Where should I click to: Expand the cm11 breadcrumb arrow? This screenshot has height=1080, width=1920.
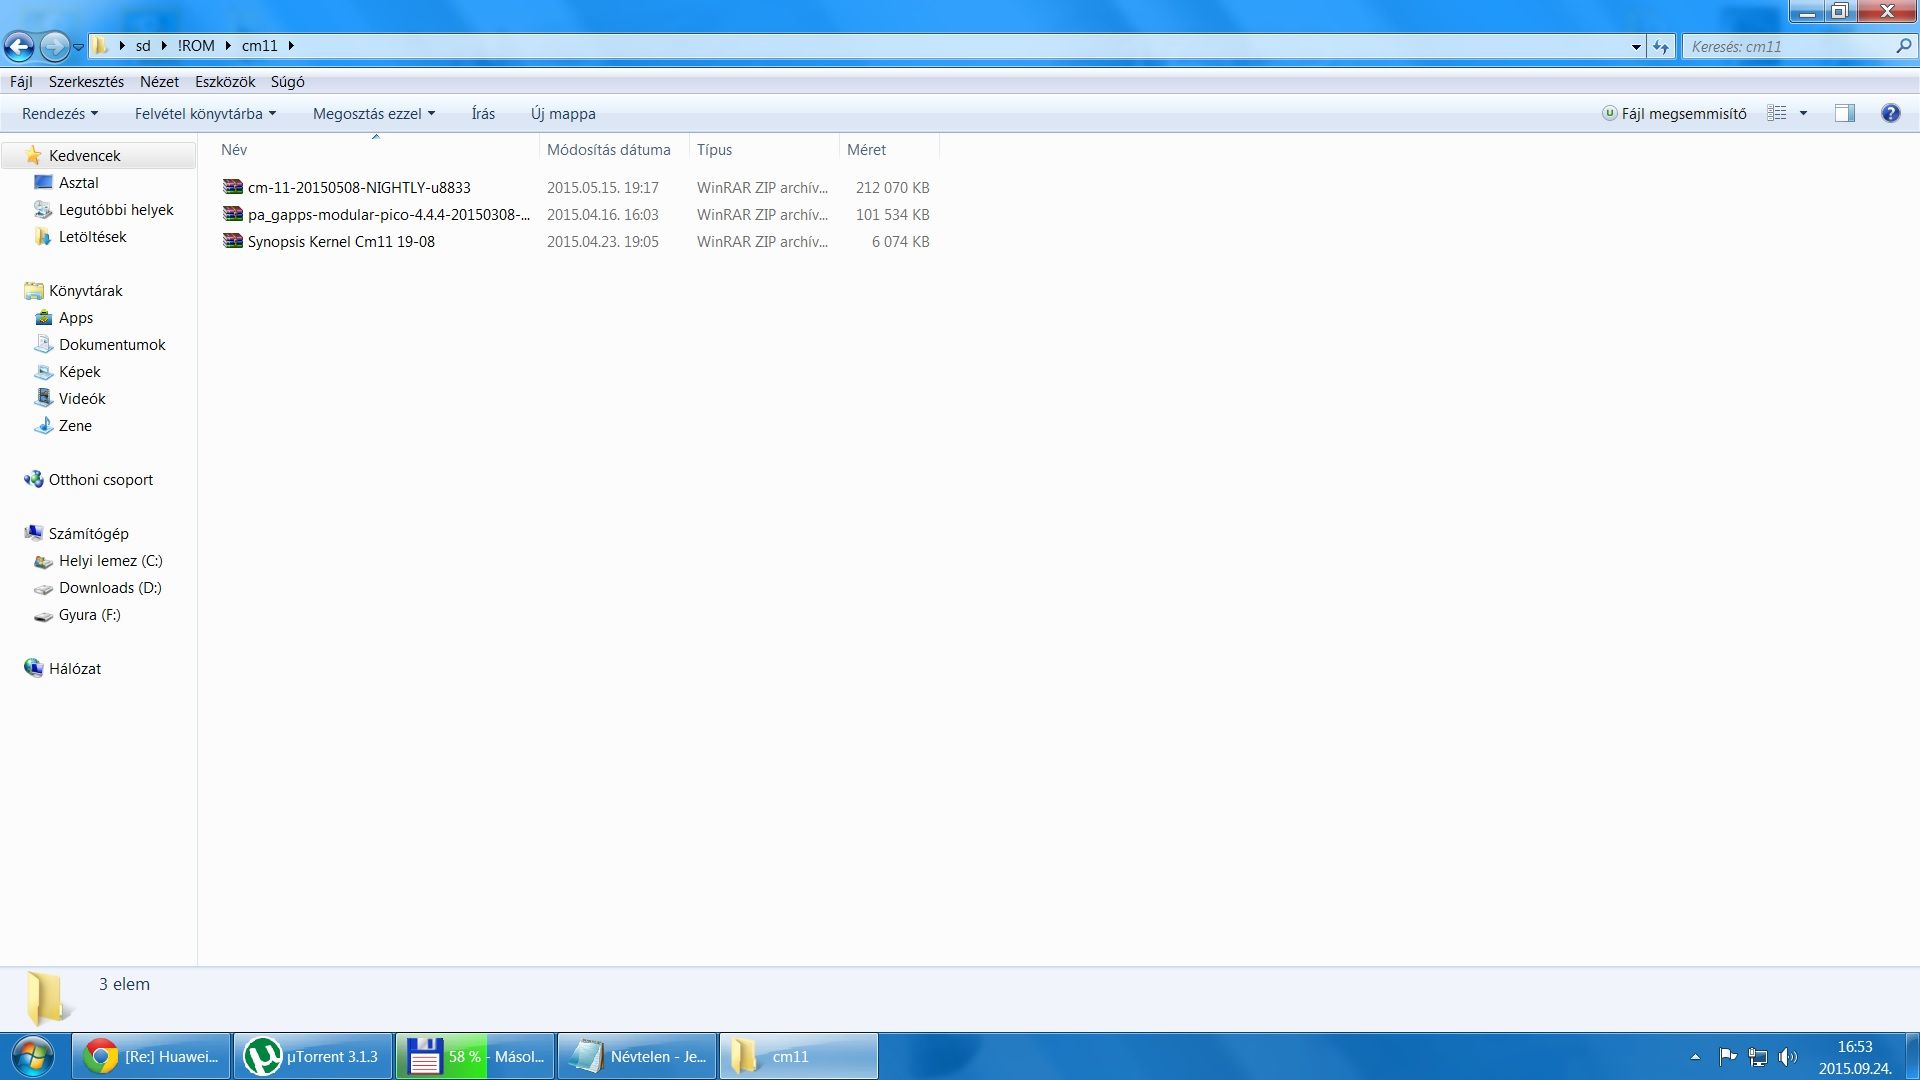[291, 46]
